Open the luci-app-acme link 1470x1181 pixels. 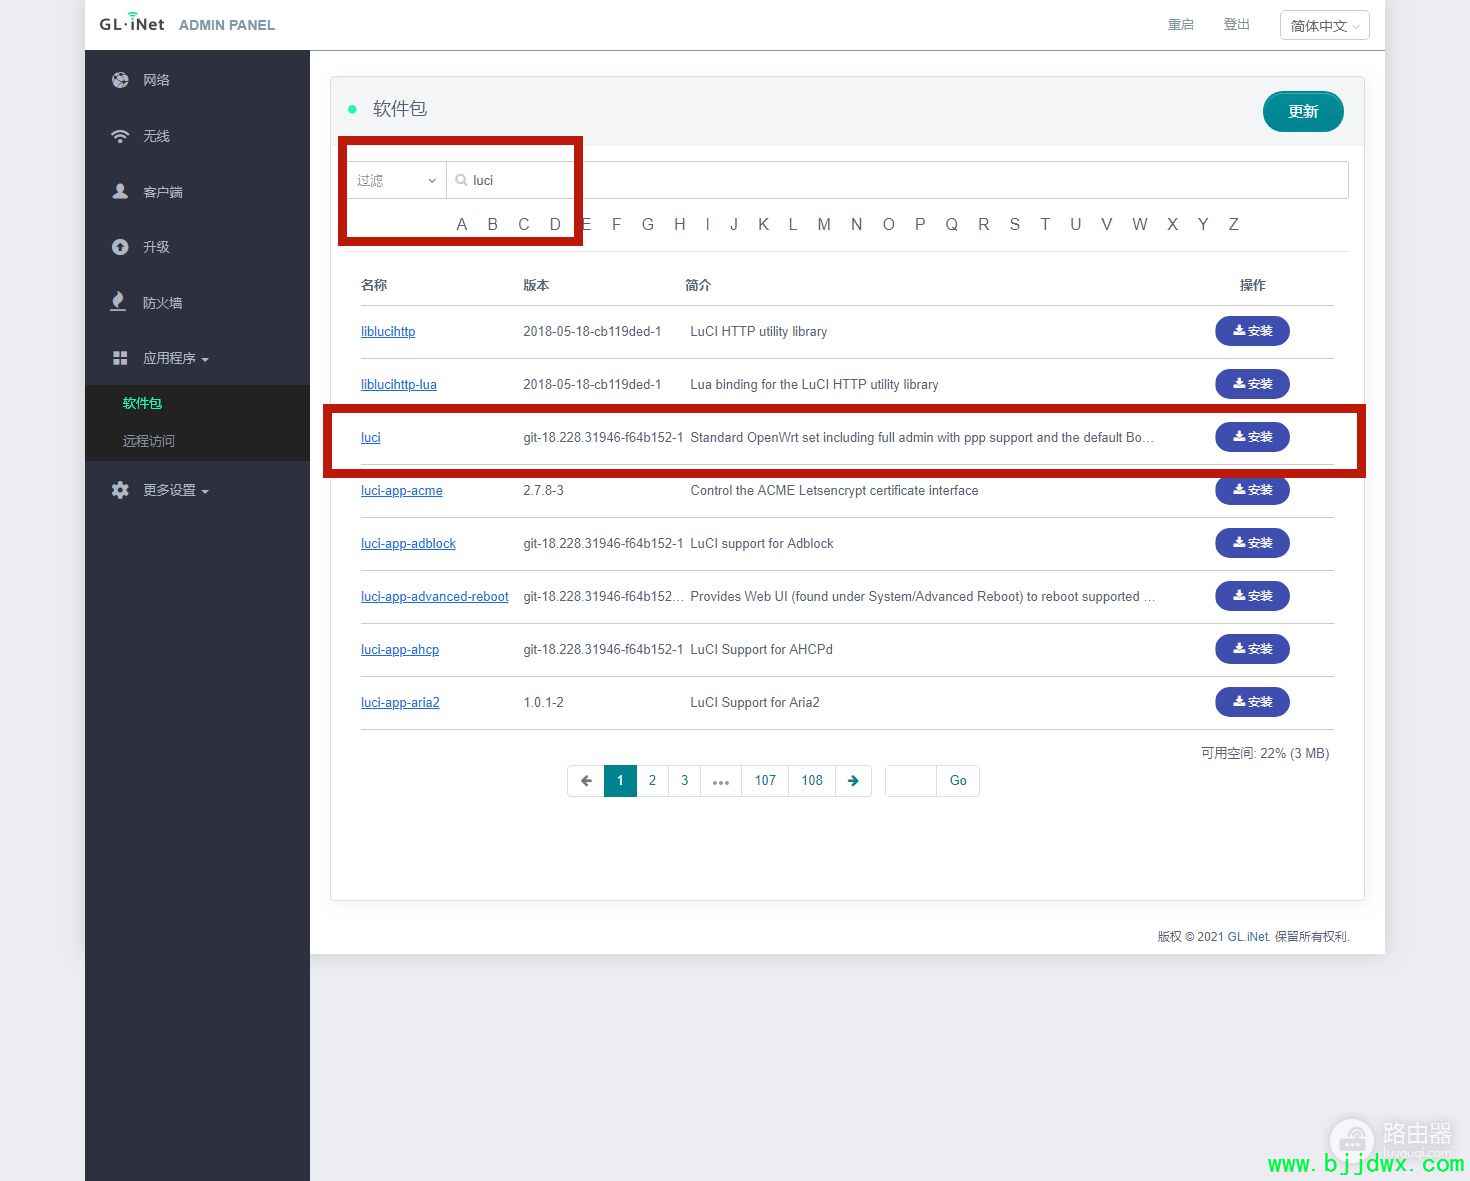402,490
